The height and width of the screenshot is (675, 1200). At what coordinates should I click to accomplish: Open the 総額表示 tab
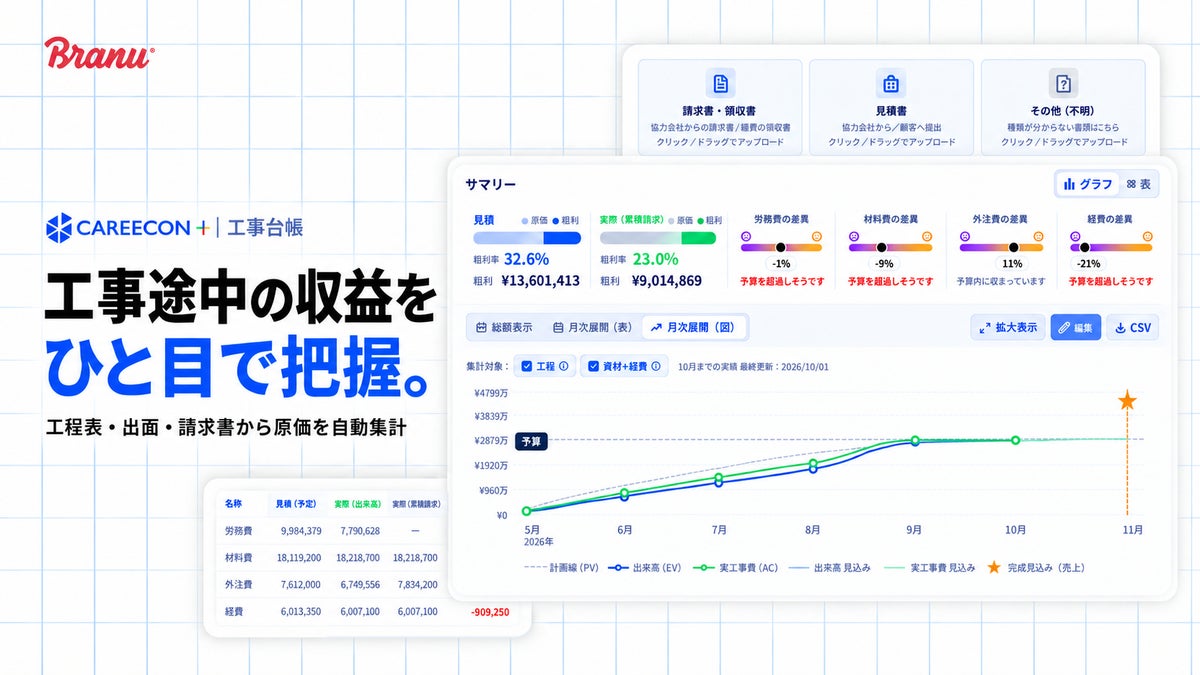[x=504, y=327]
